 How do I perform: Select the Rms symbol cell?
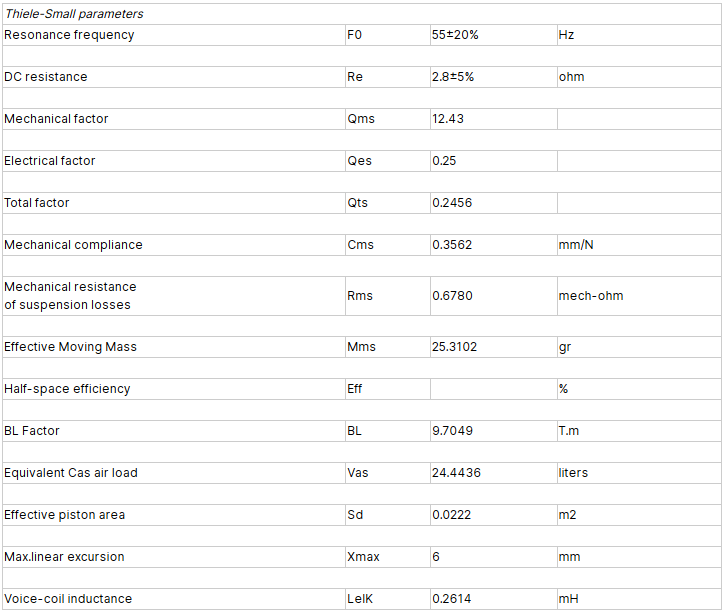coord(359,296)
